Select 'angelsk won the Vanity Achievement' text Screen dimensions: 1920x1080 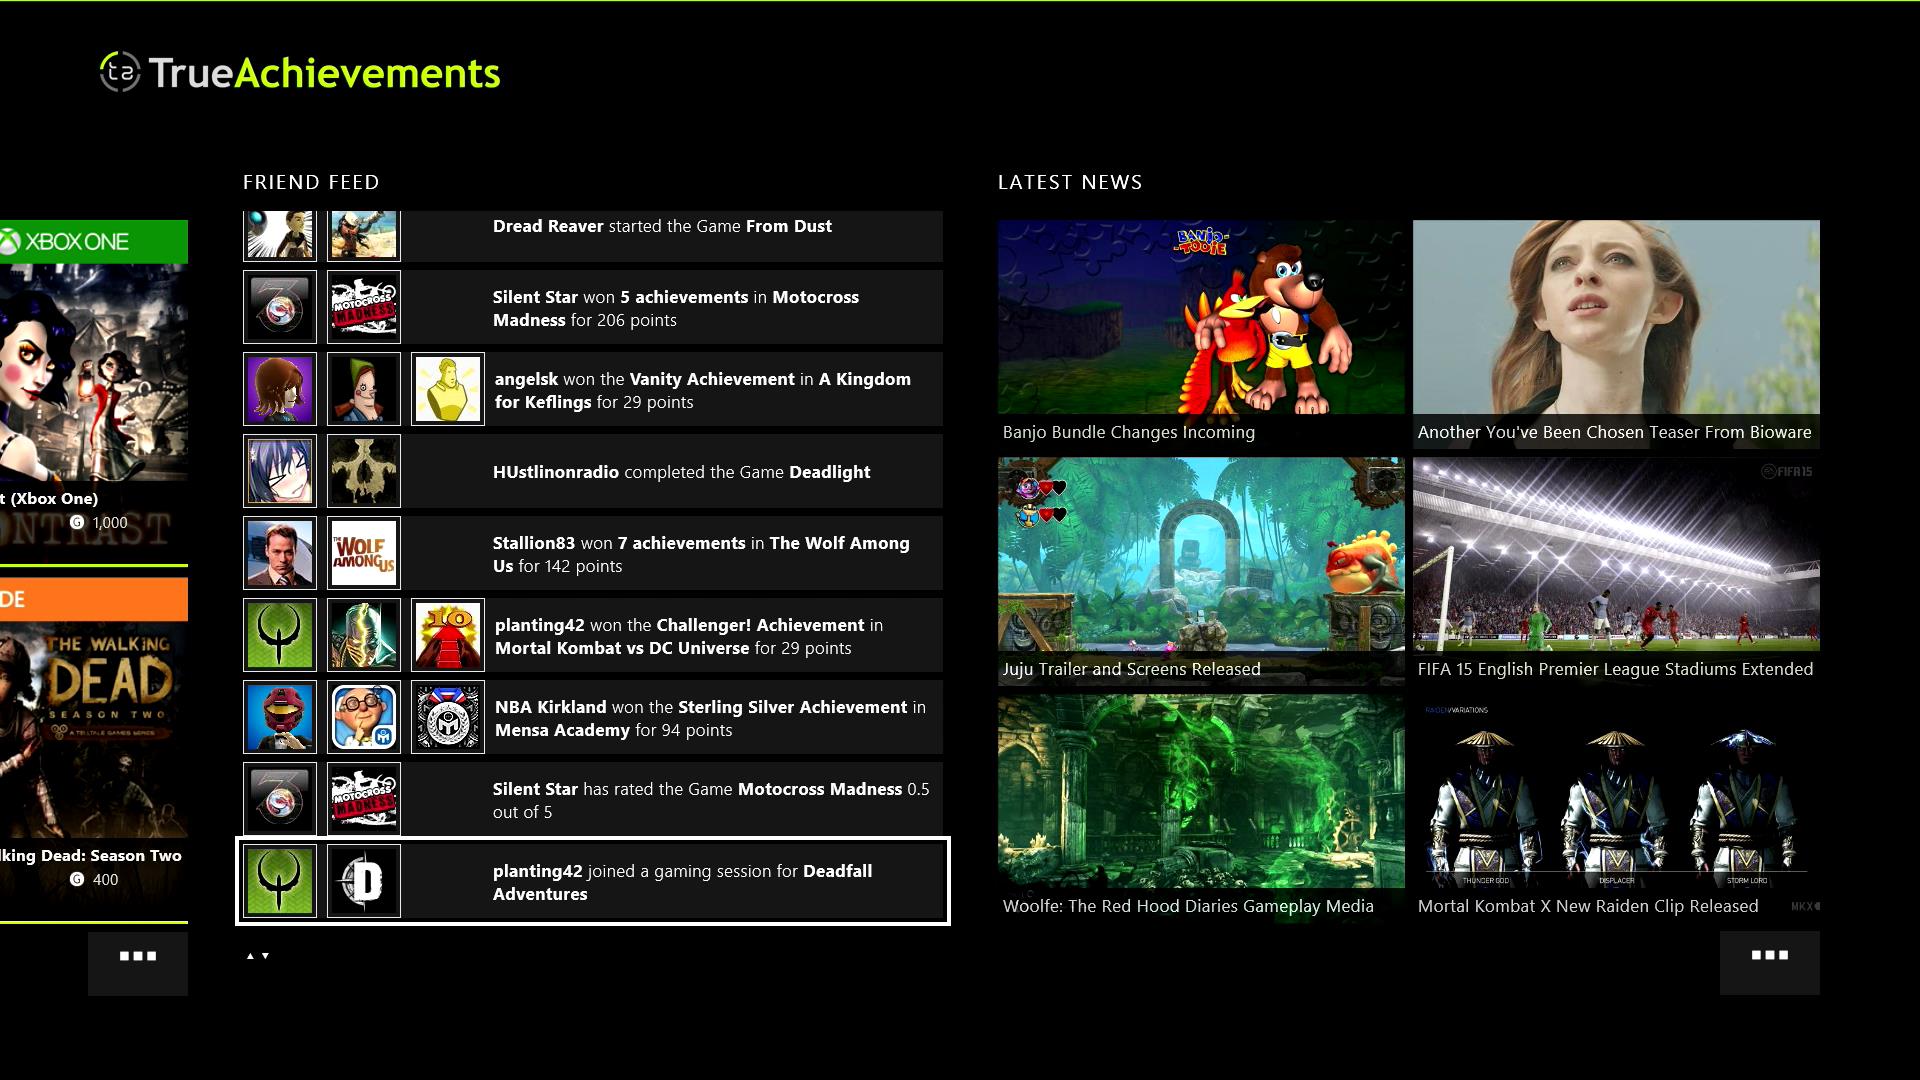(702, 390)
